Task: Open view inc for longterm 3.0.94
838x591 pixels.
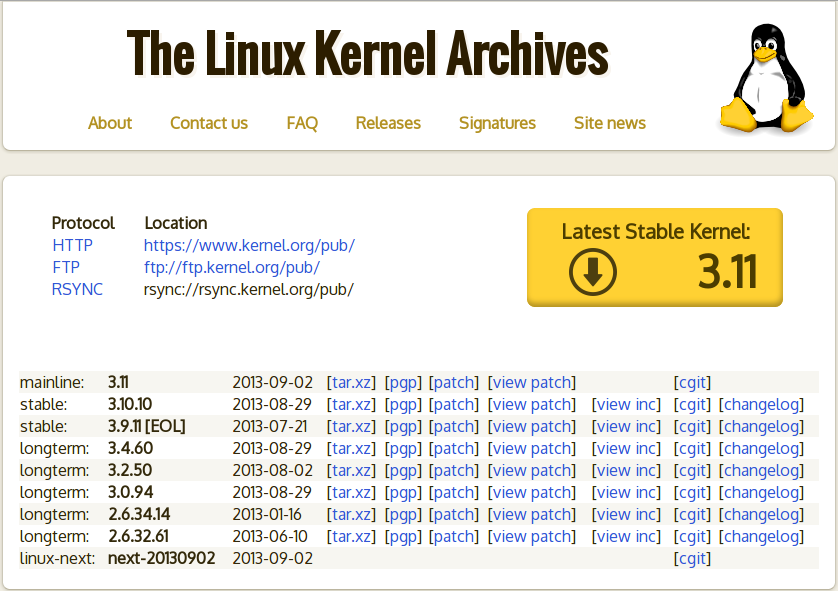Action: coord(626,492)
